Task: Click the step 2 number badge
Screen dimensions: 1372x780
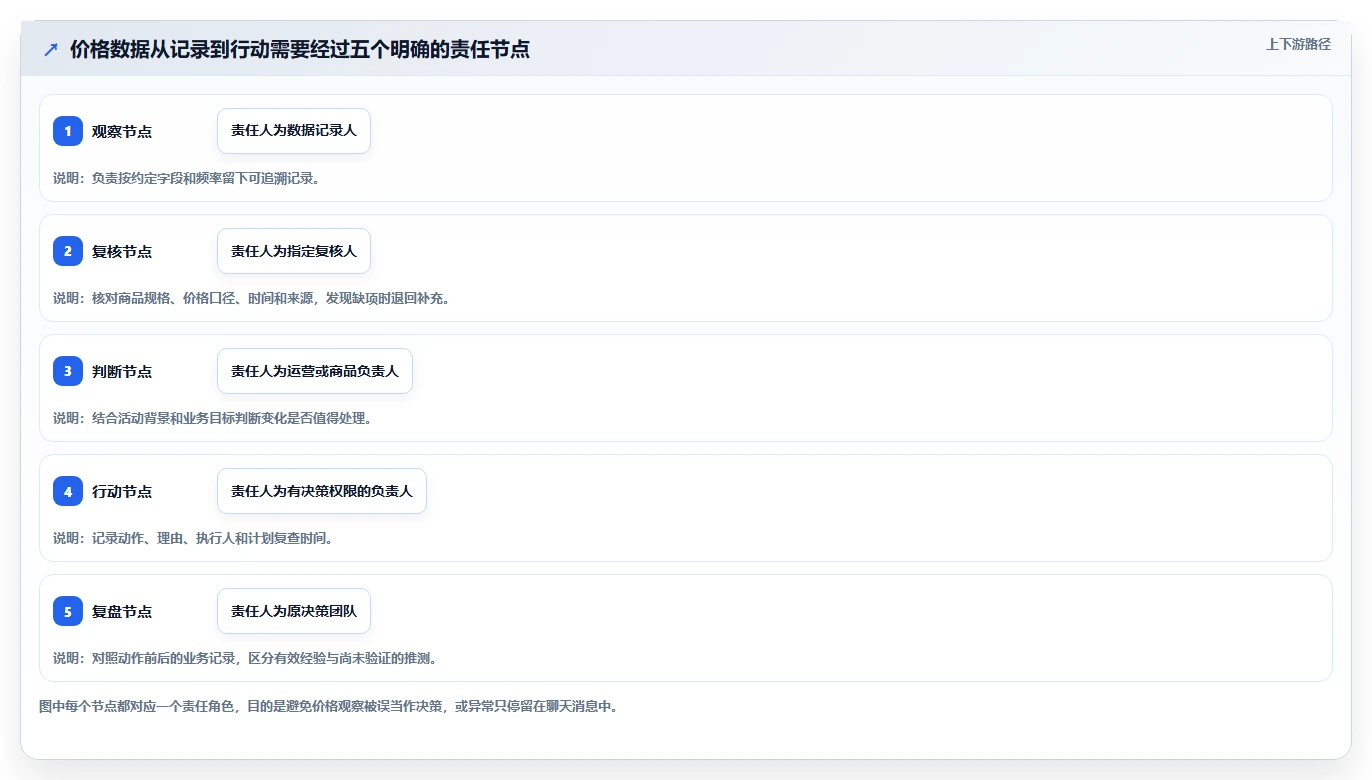Action: (68, 251)
